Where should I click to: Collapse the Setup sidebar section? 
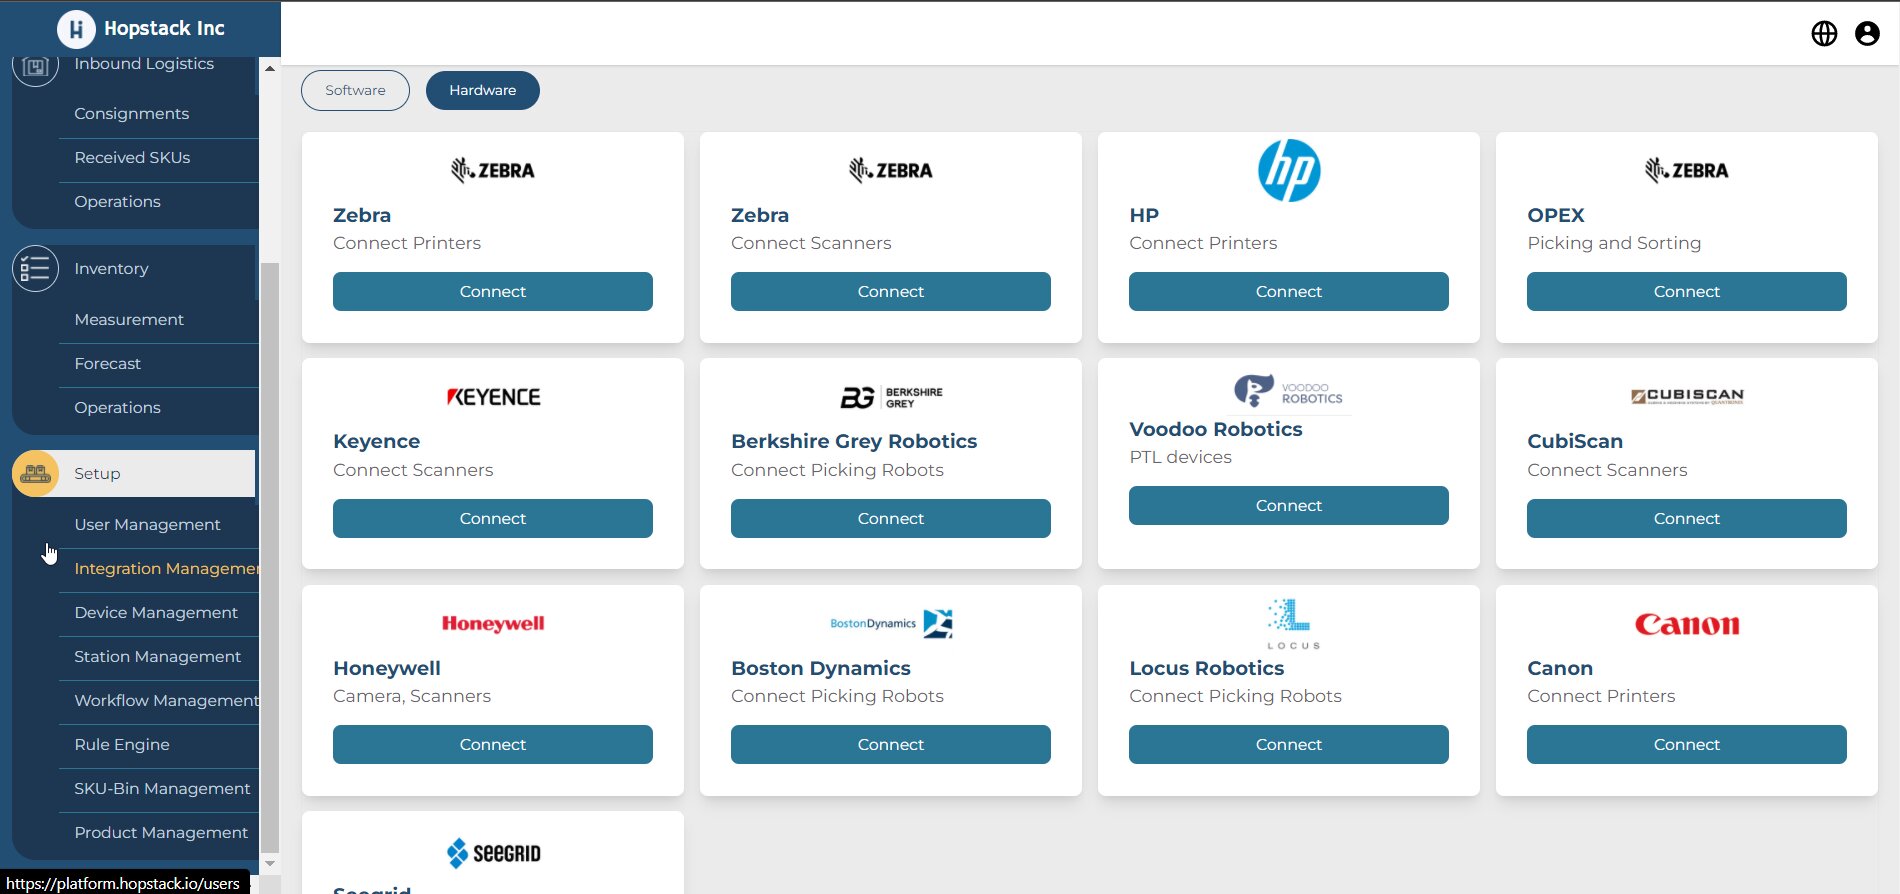97,474
